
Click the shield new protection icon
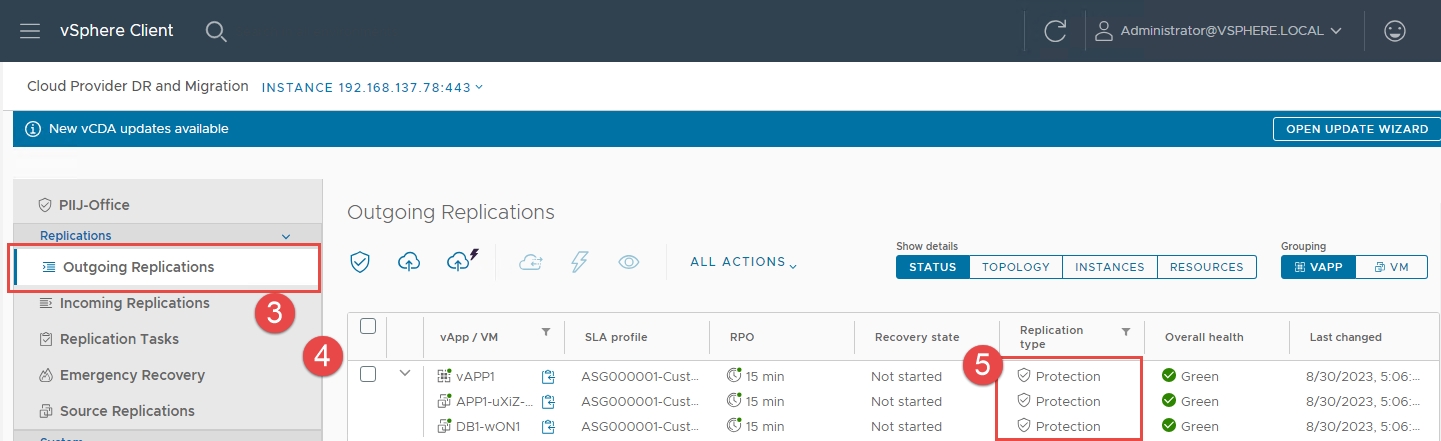[360, 262]
